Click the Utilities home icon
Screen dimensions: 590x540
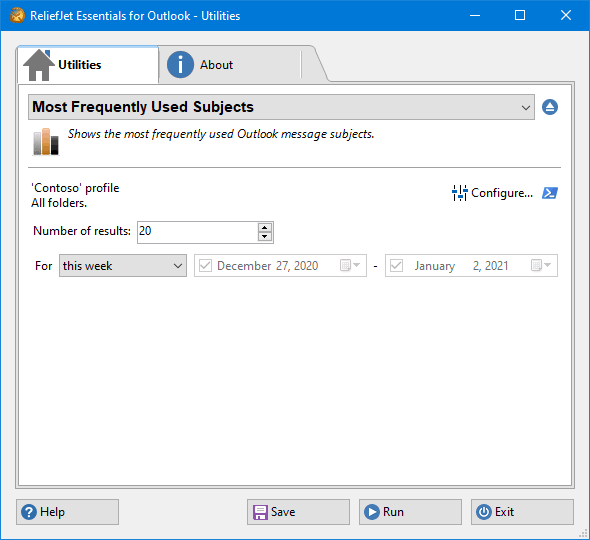pos(38,65)
